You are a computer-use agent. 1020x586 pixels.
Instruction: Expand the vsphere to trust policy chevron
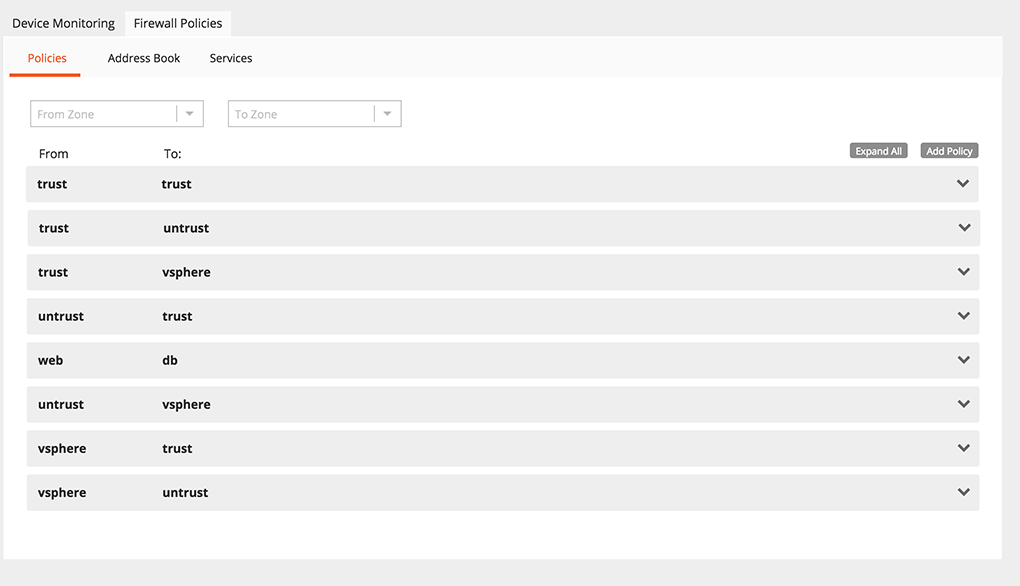point(964,448)
